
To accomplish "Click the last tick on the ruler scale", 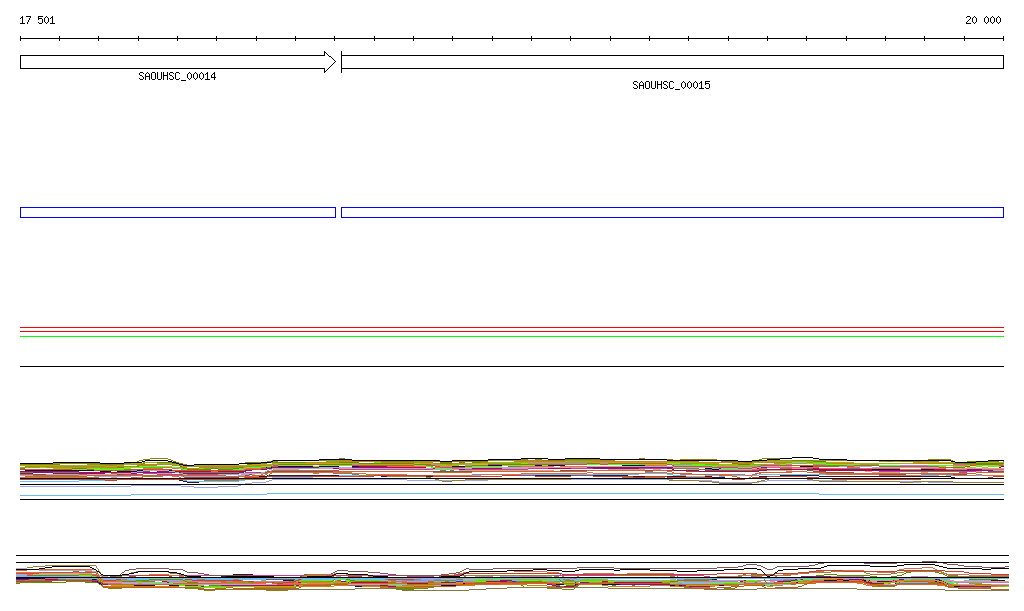I will tap(1003, 39).
